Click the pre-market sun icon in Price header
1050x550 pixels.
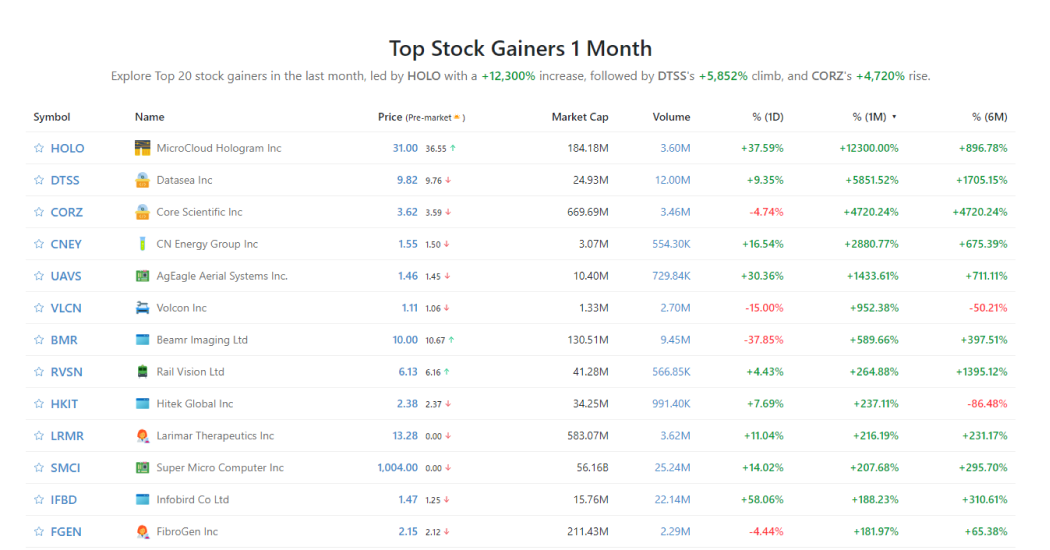click(457, 117)
